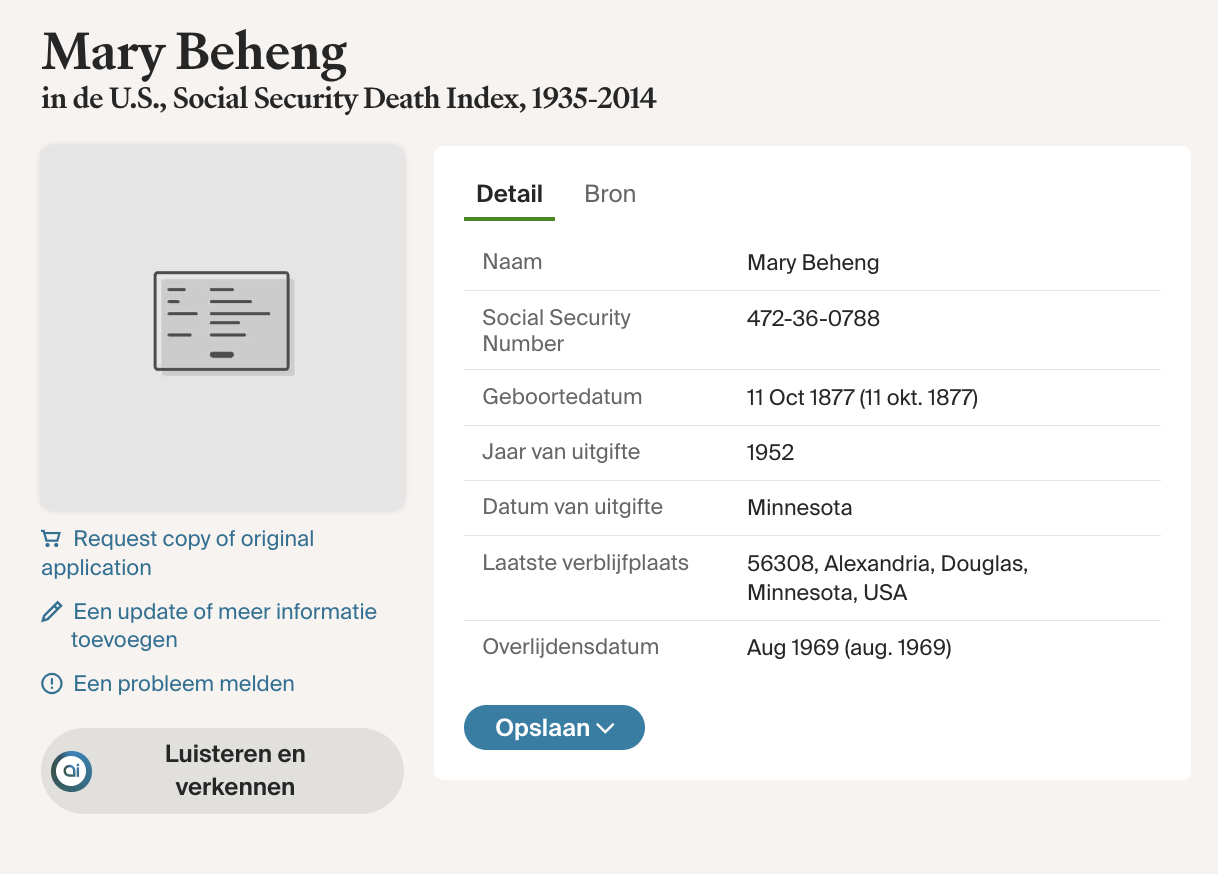Click the Social Security Death Index subtitle
The image size is (1218, 874).
click(349, 99)
